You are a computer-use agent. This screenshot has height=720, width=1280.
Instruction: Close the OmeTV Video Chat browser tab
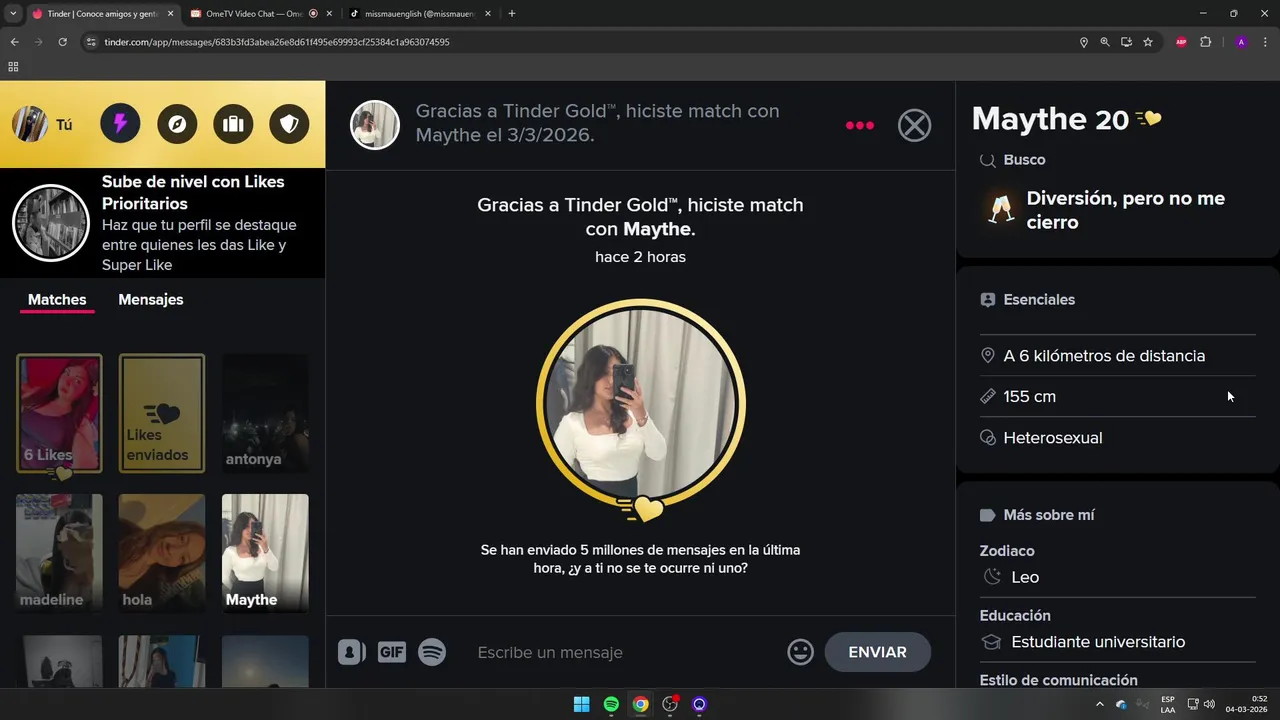(329, 14)
